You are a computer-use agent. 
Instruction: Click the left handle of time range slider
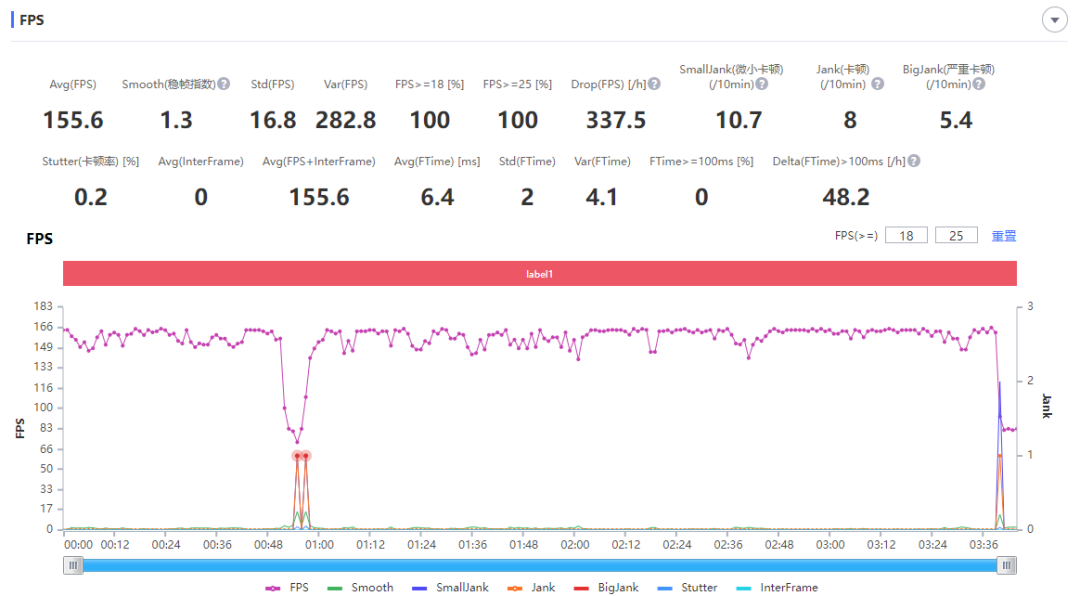click(x=73, y=566)
